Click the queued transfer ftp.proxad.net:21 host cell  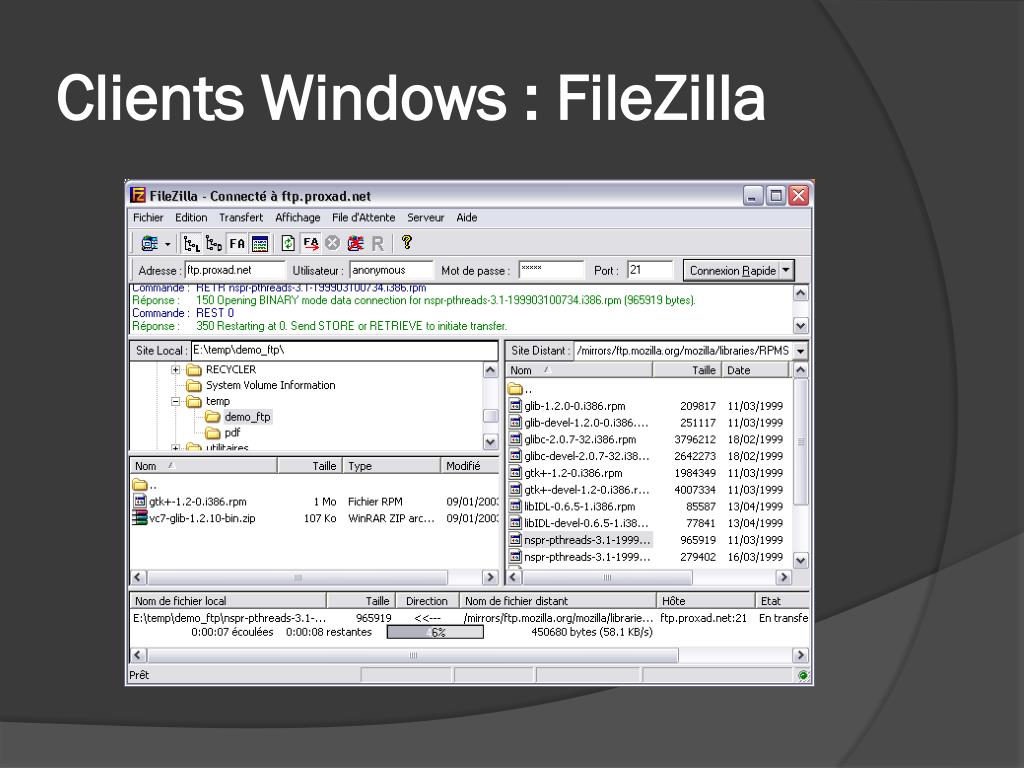pos(703,618)
